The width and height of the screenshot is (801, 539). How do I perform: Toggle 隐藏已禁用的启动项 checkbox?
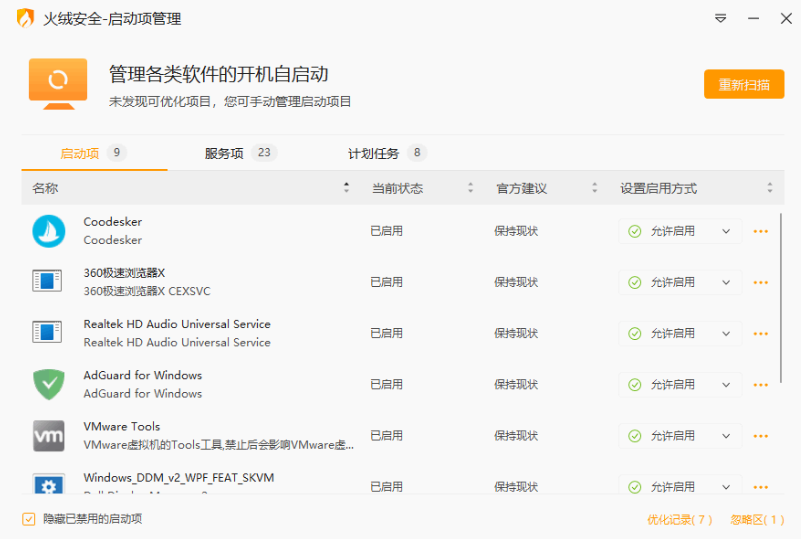(29, 519)
